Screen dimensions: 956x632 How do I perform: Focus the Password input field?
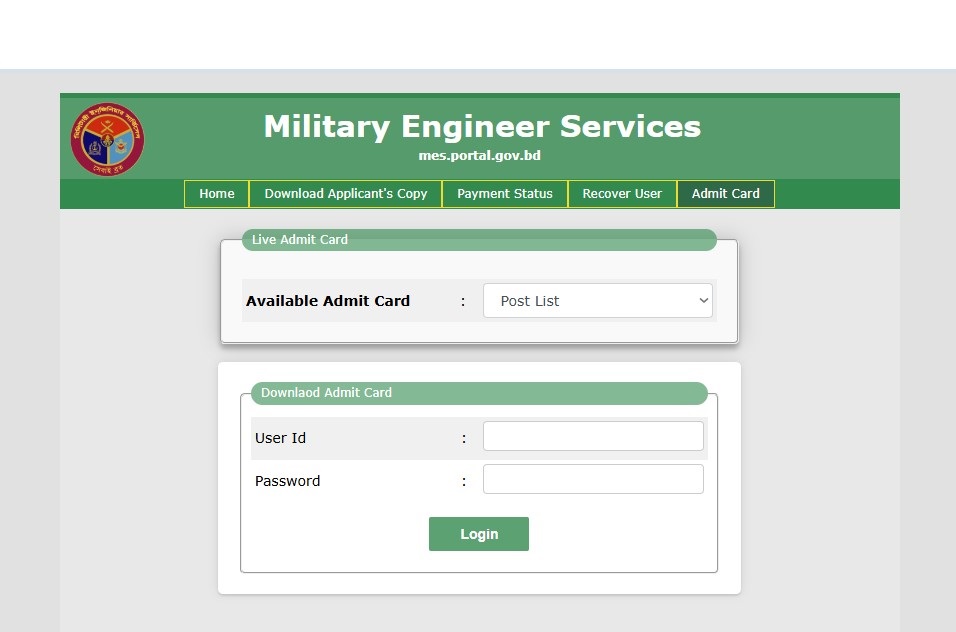[593, 479]
